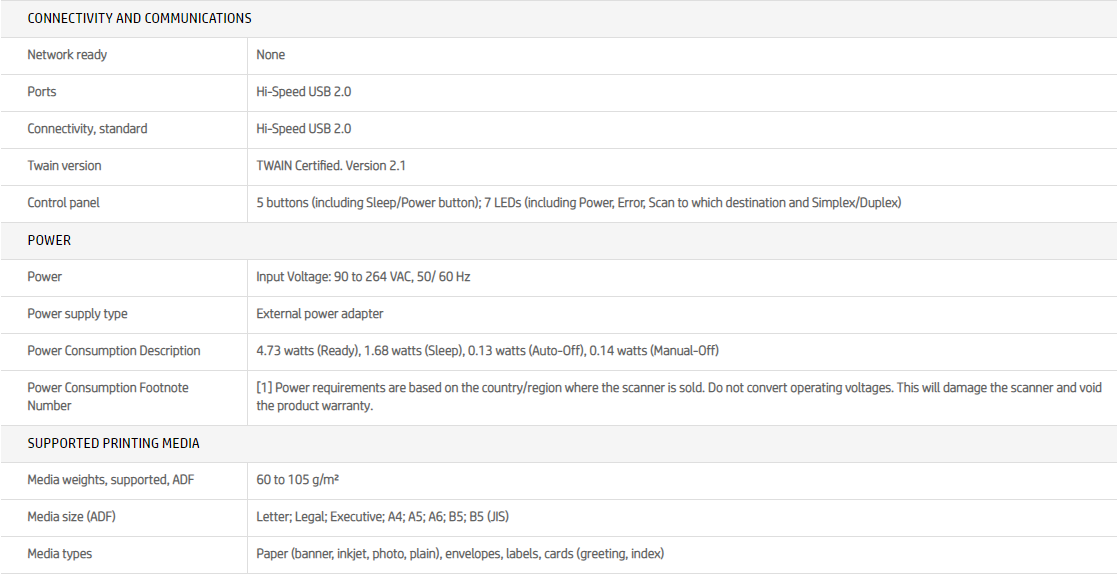Image resolution: width=1118 pixels, height=574 pixels.
Task: Select the Twain version label
Action: [x=64, y=166]
